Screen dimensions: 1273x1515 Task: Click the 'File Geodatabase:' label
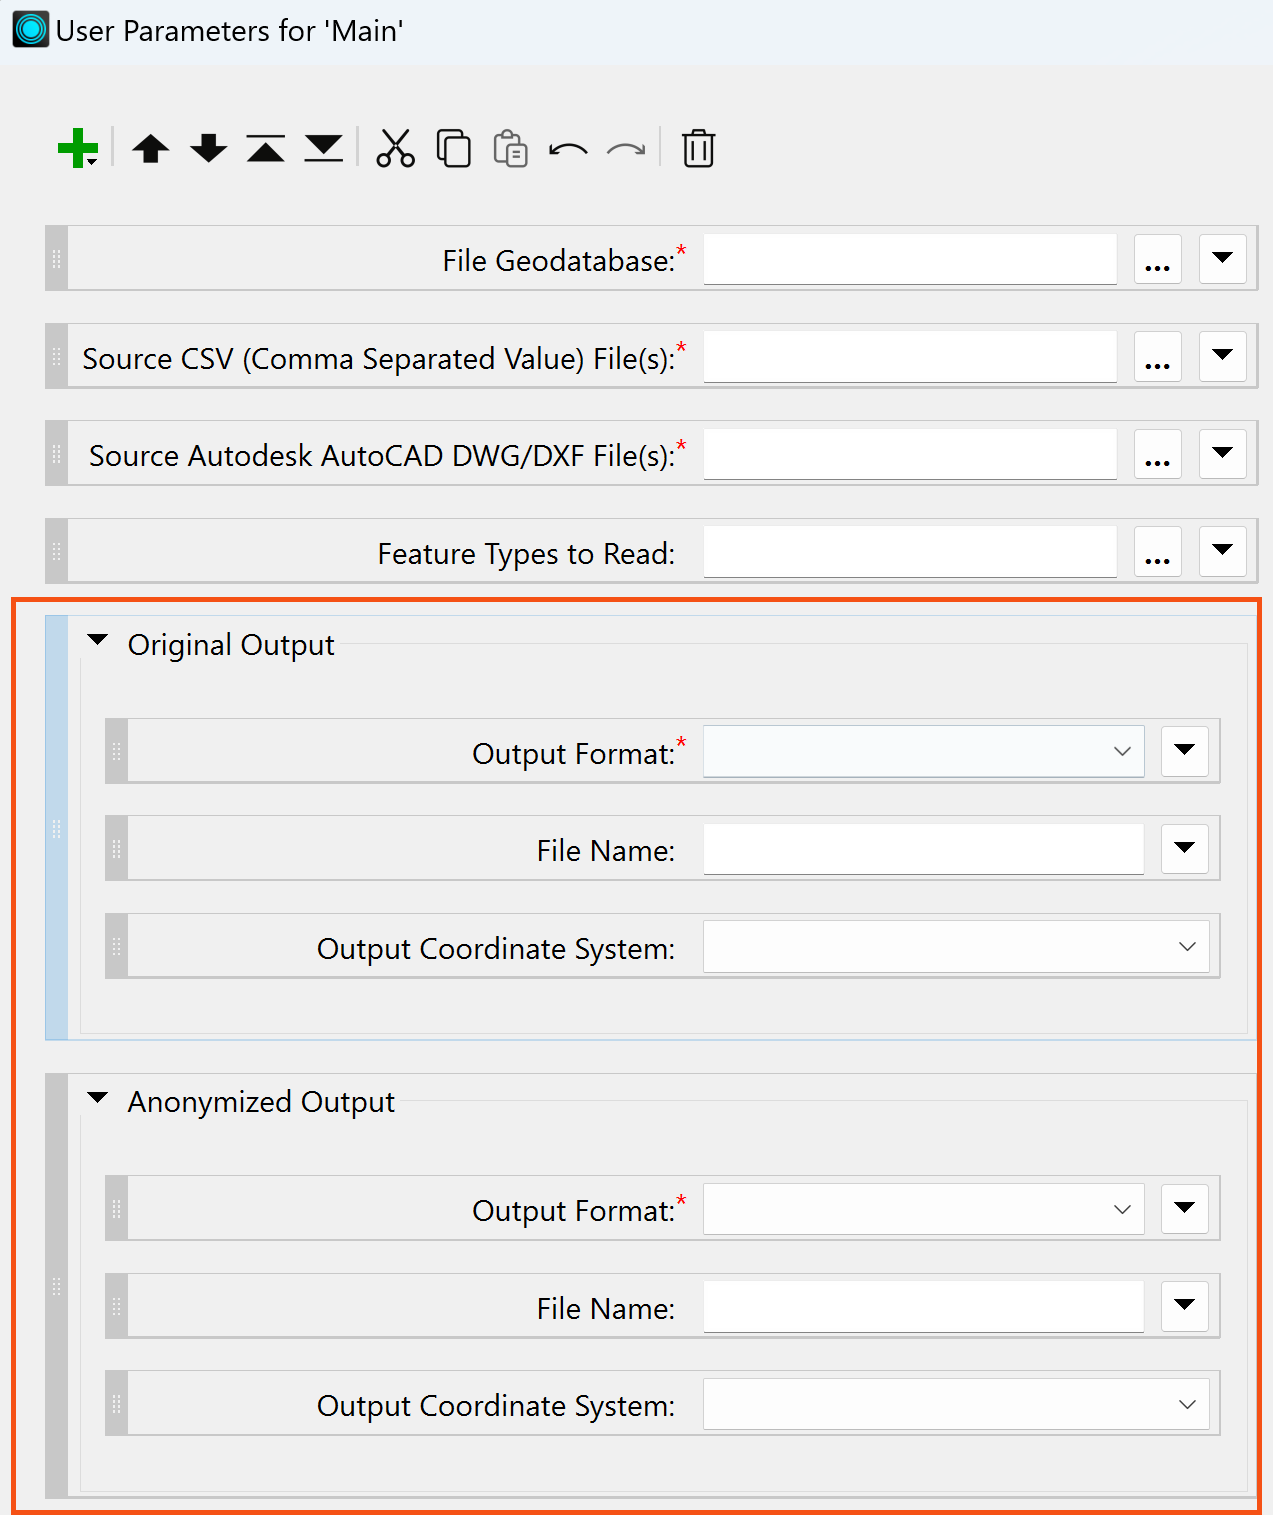[559, 261]
